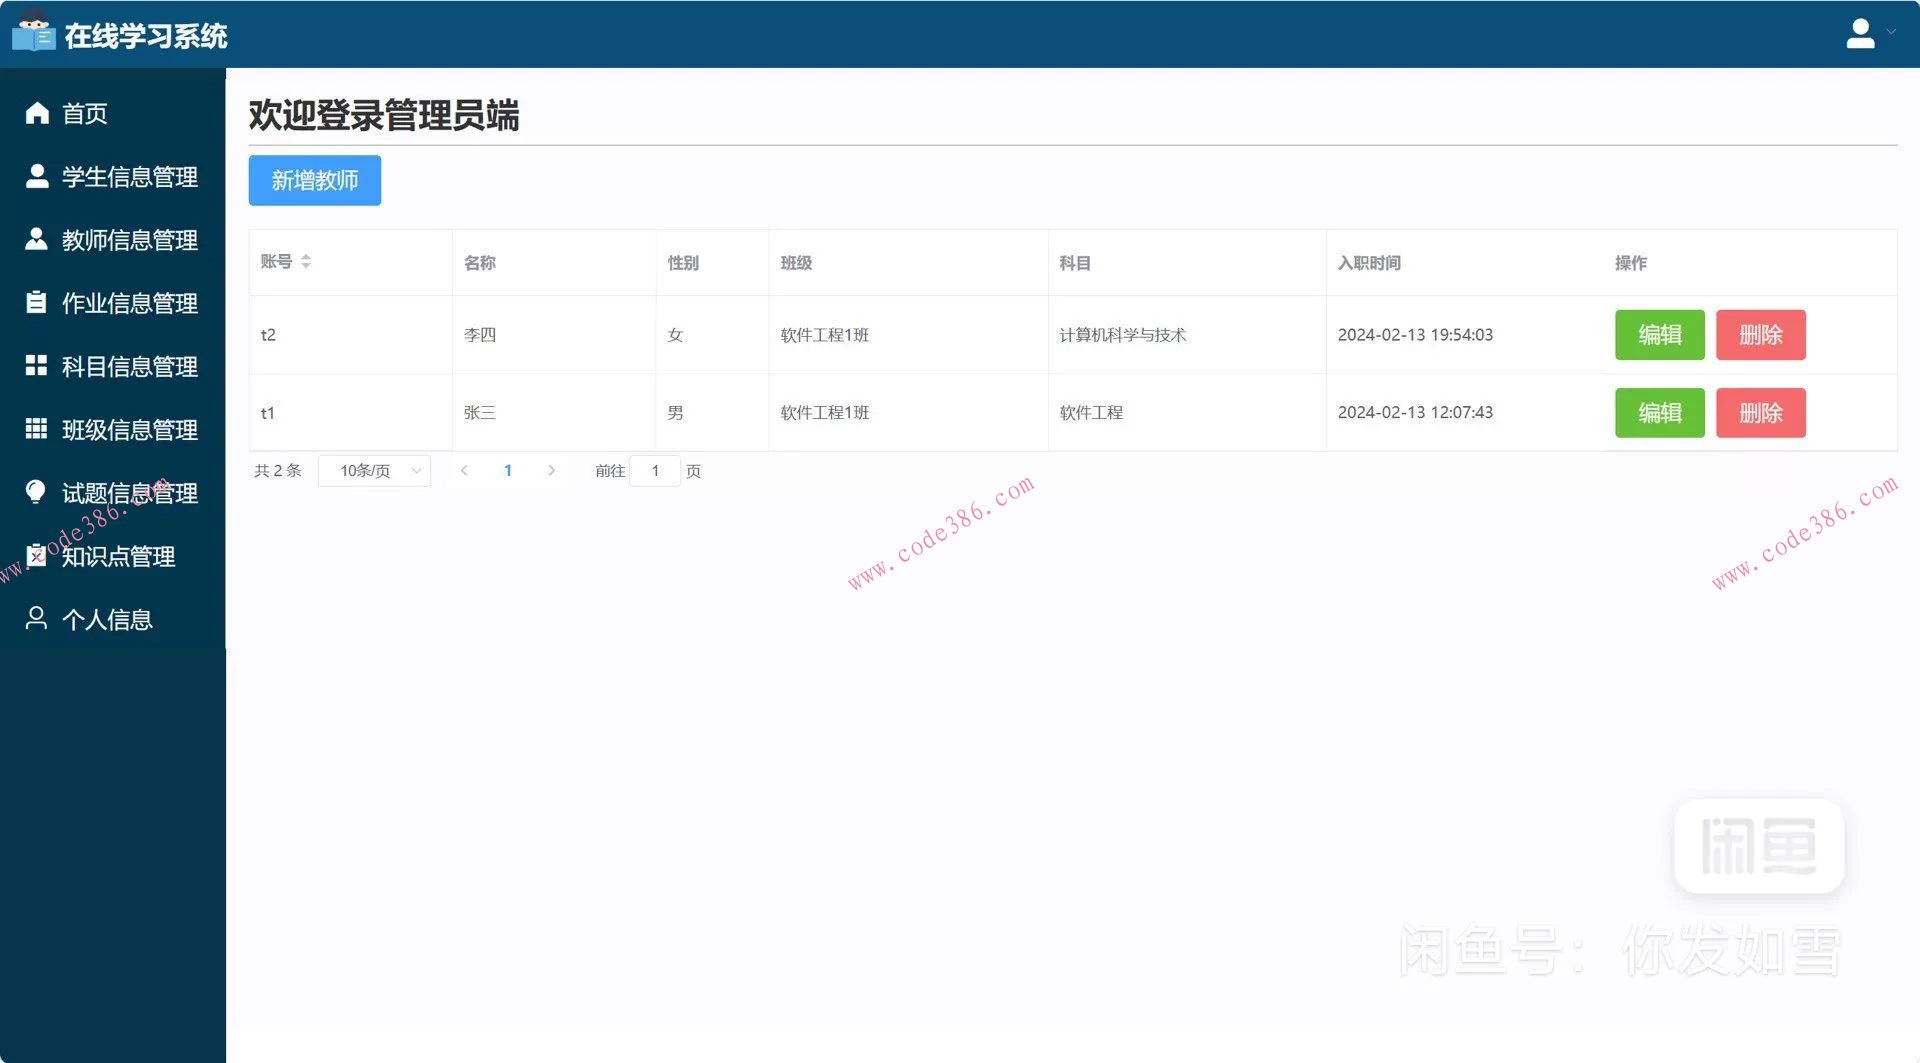
Task: Toggle sorting on the 账号 column
Action: [x=306, y=261]
